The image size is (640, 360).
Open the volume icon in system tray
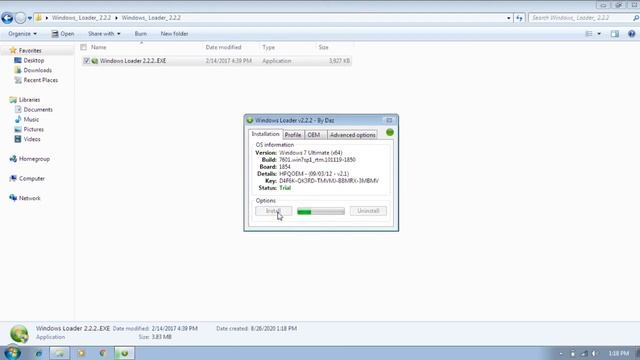[x=594, y=353]
